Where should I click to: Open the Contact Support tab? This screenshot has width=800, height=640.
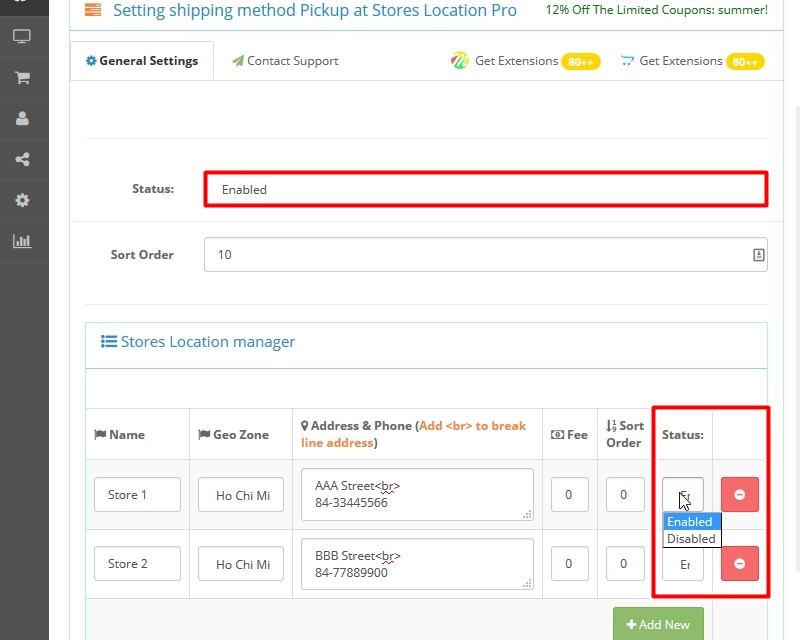pyautogui.click(x=285, y=61)
